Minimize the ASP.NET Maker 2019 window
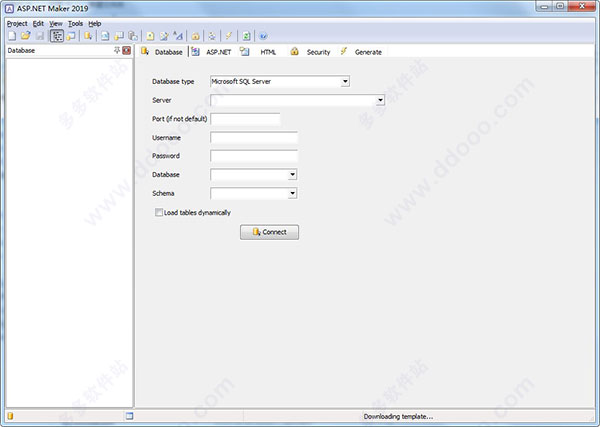 (x=544, y=7)
